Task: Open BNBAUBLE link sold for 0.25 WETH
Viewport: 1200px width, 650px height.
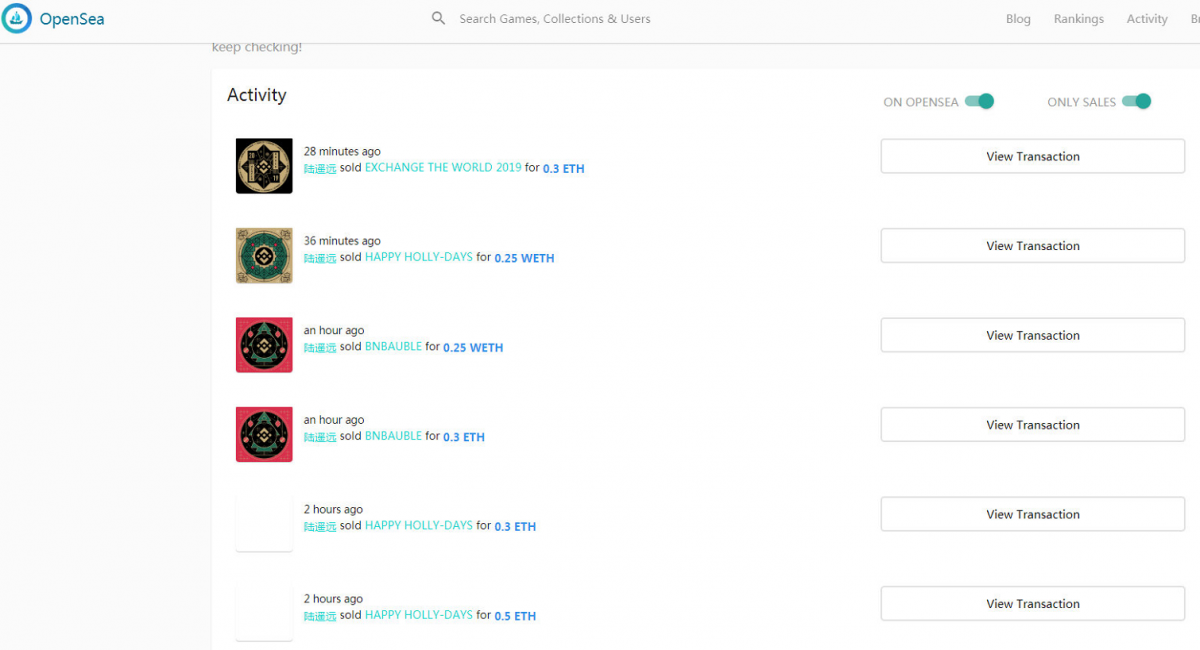Action: (393, 347)
